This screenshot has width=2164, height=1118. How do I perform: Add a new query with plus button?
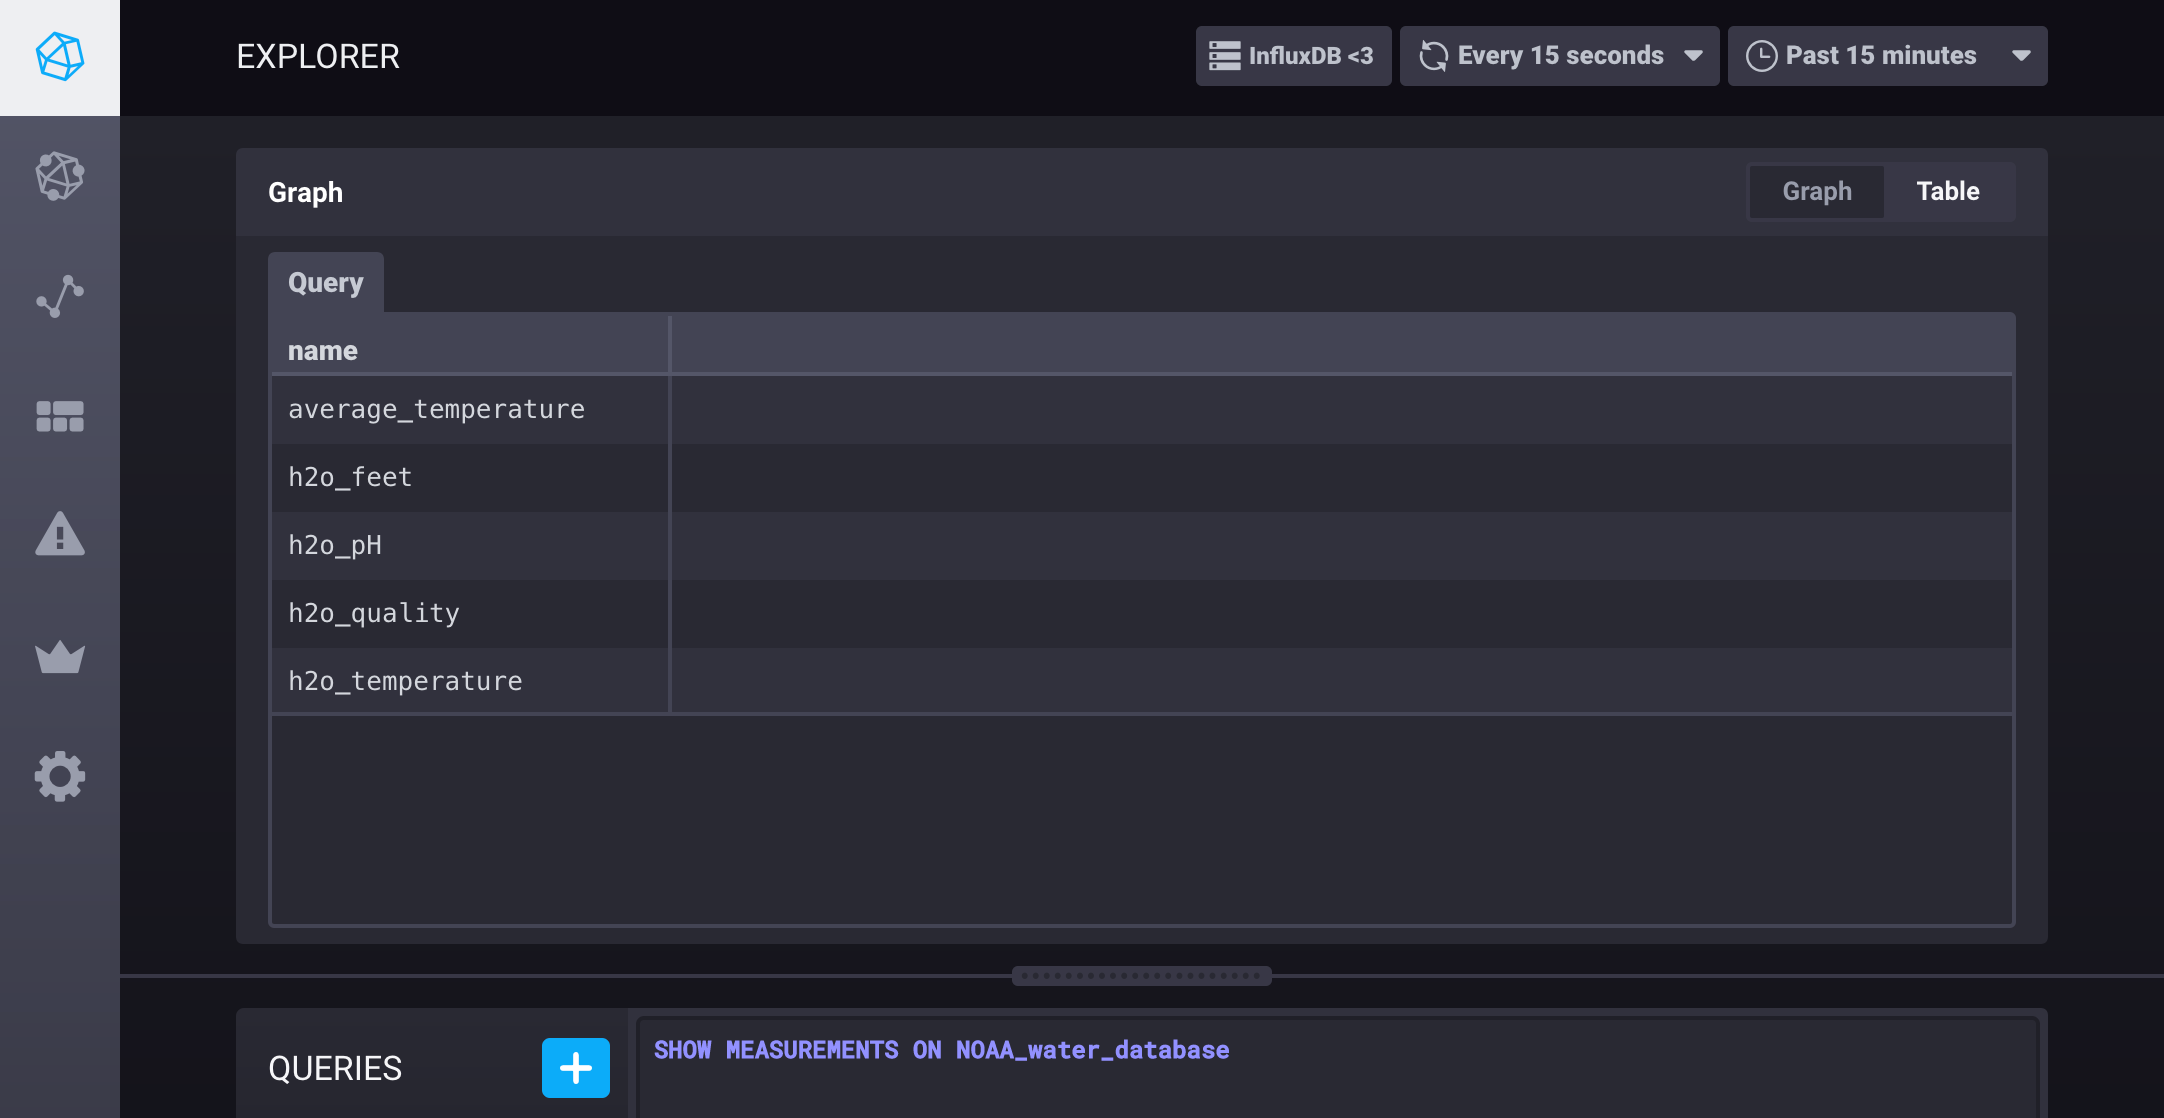pyautogui.click(x=575, y=1068)
